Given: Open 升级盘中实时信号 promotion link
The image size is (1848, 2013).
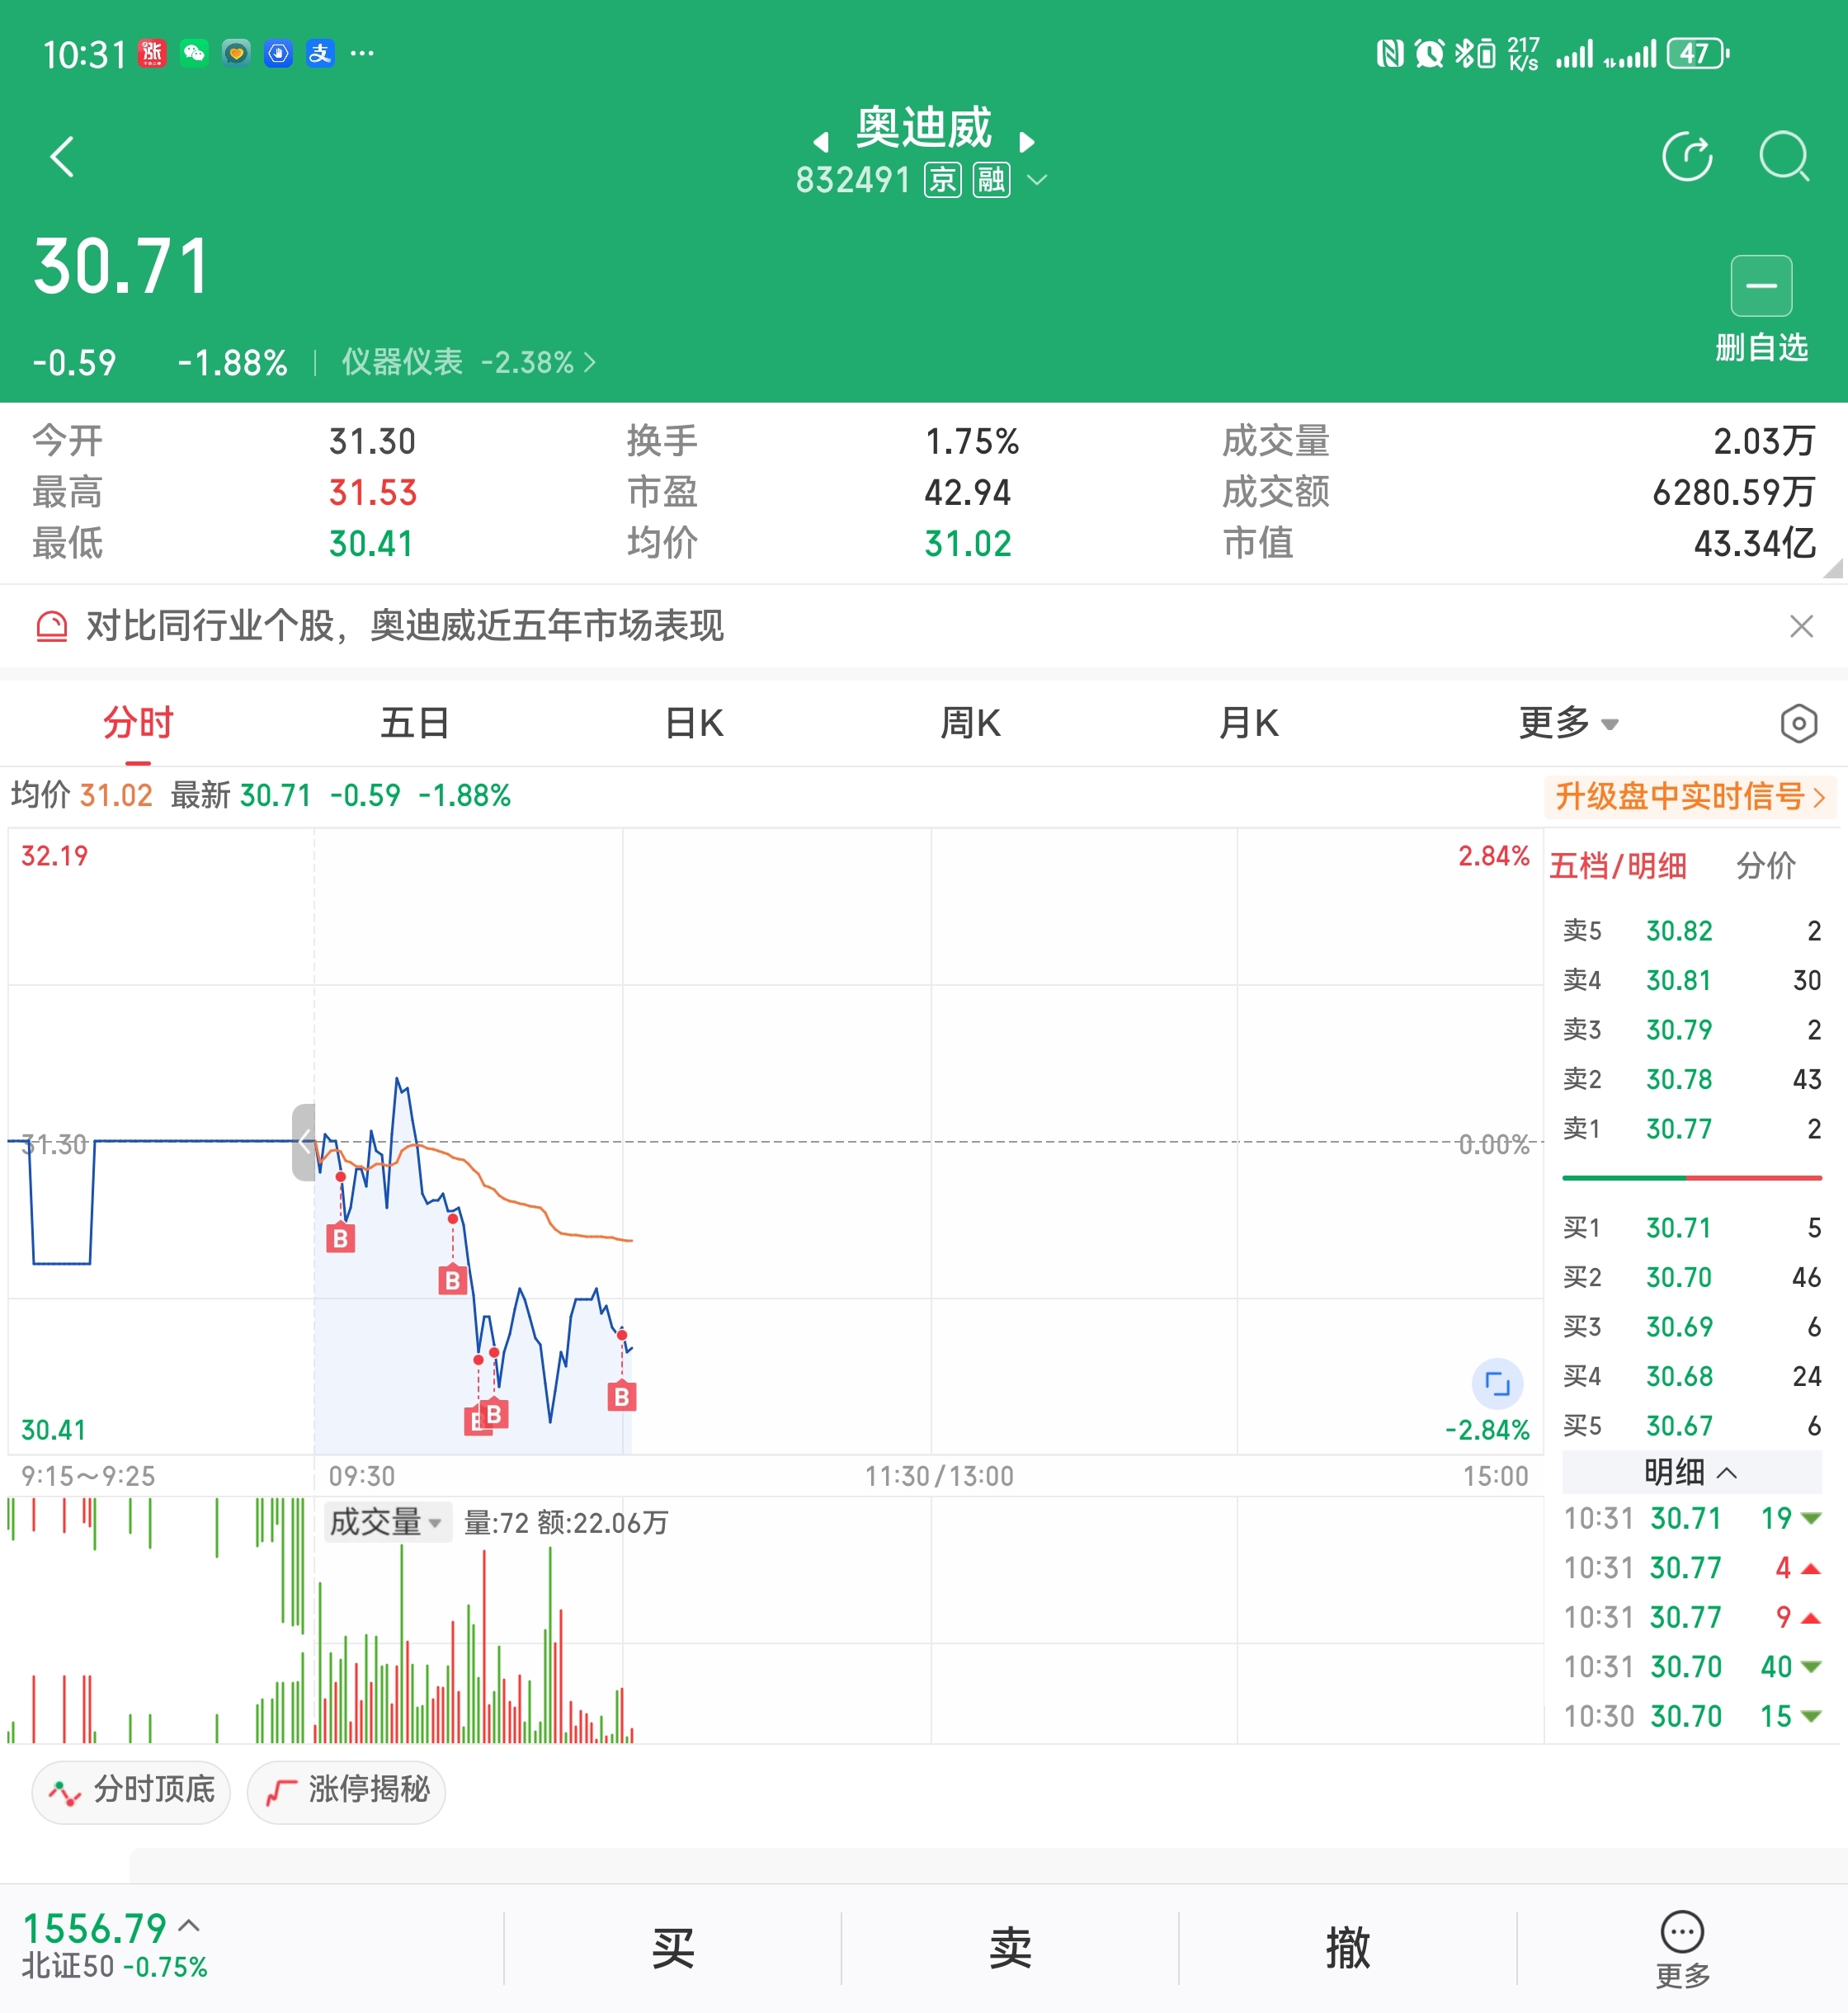Looking at the screenshot, I should [1690, 796].
